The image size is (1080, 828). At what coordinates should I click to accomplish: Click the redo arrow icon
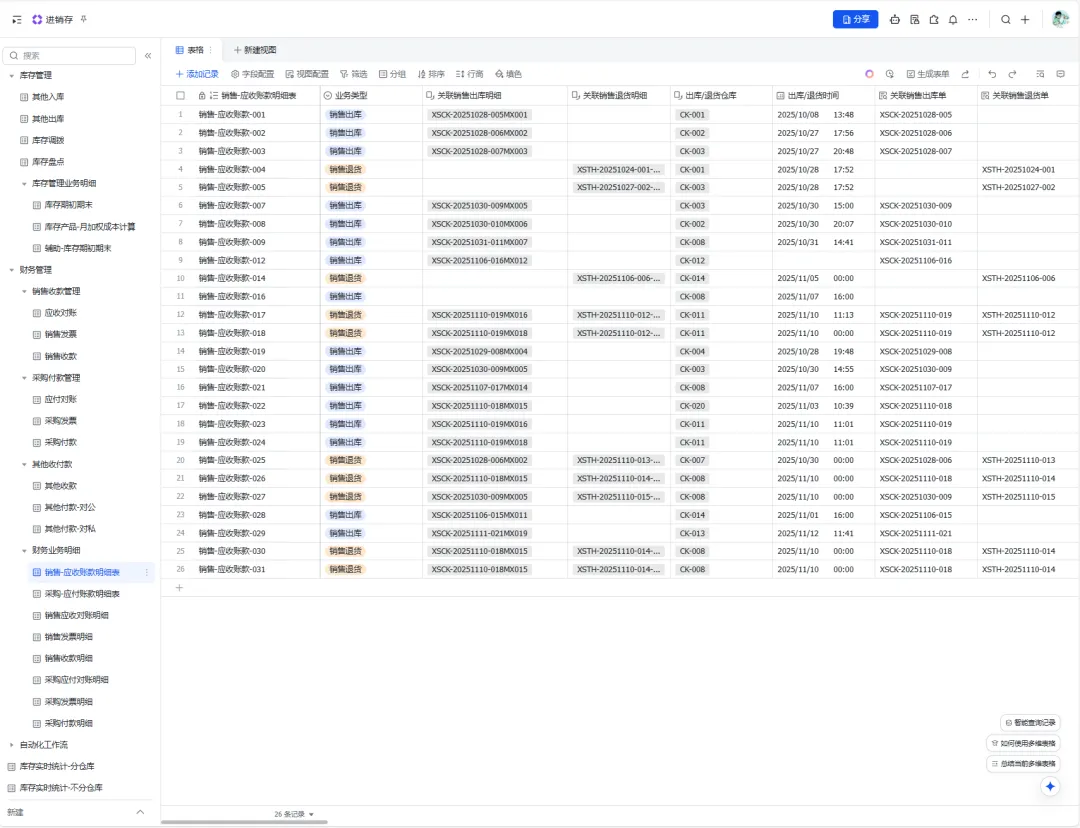point(1012,74)
